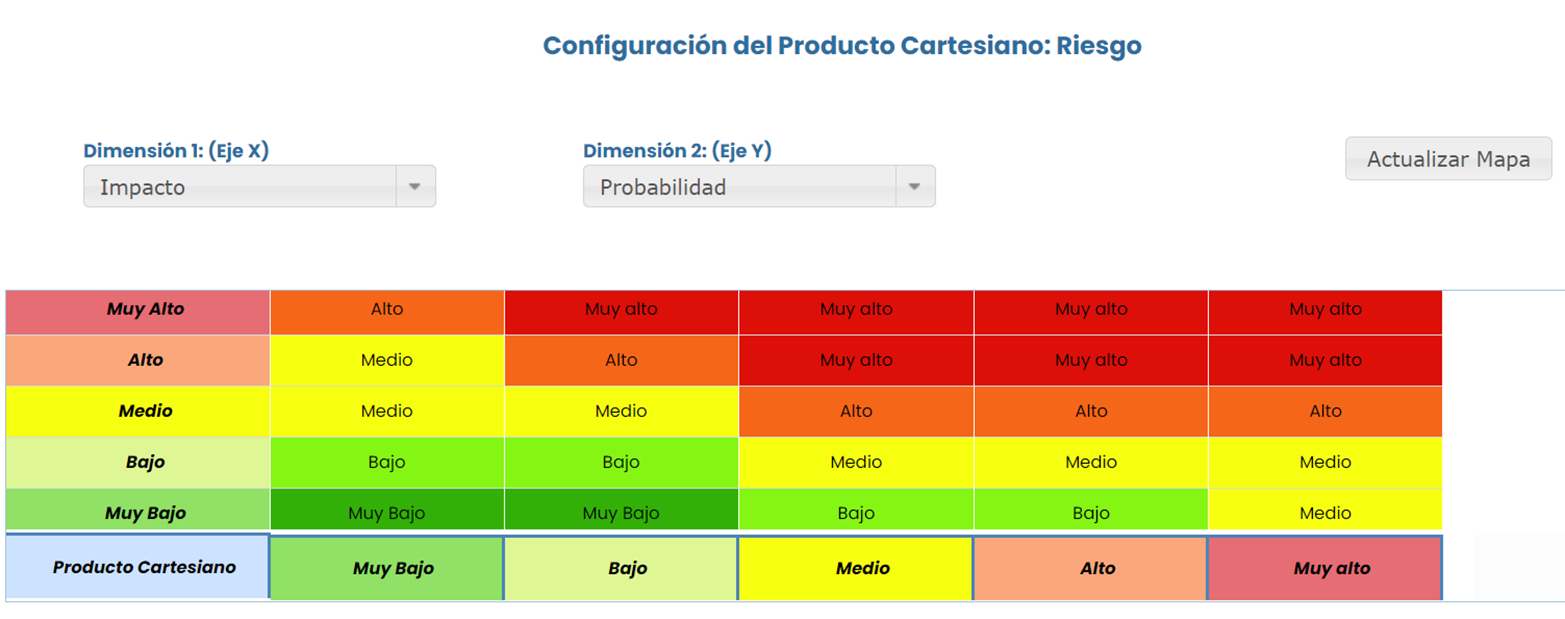Select the Muy Bajo column header at bottom

[387, 568]
